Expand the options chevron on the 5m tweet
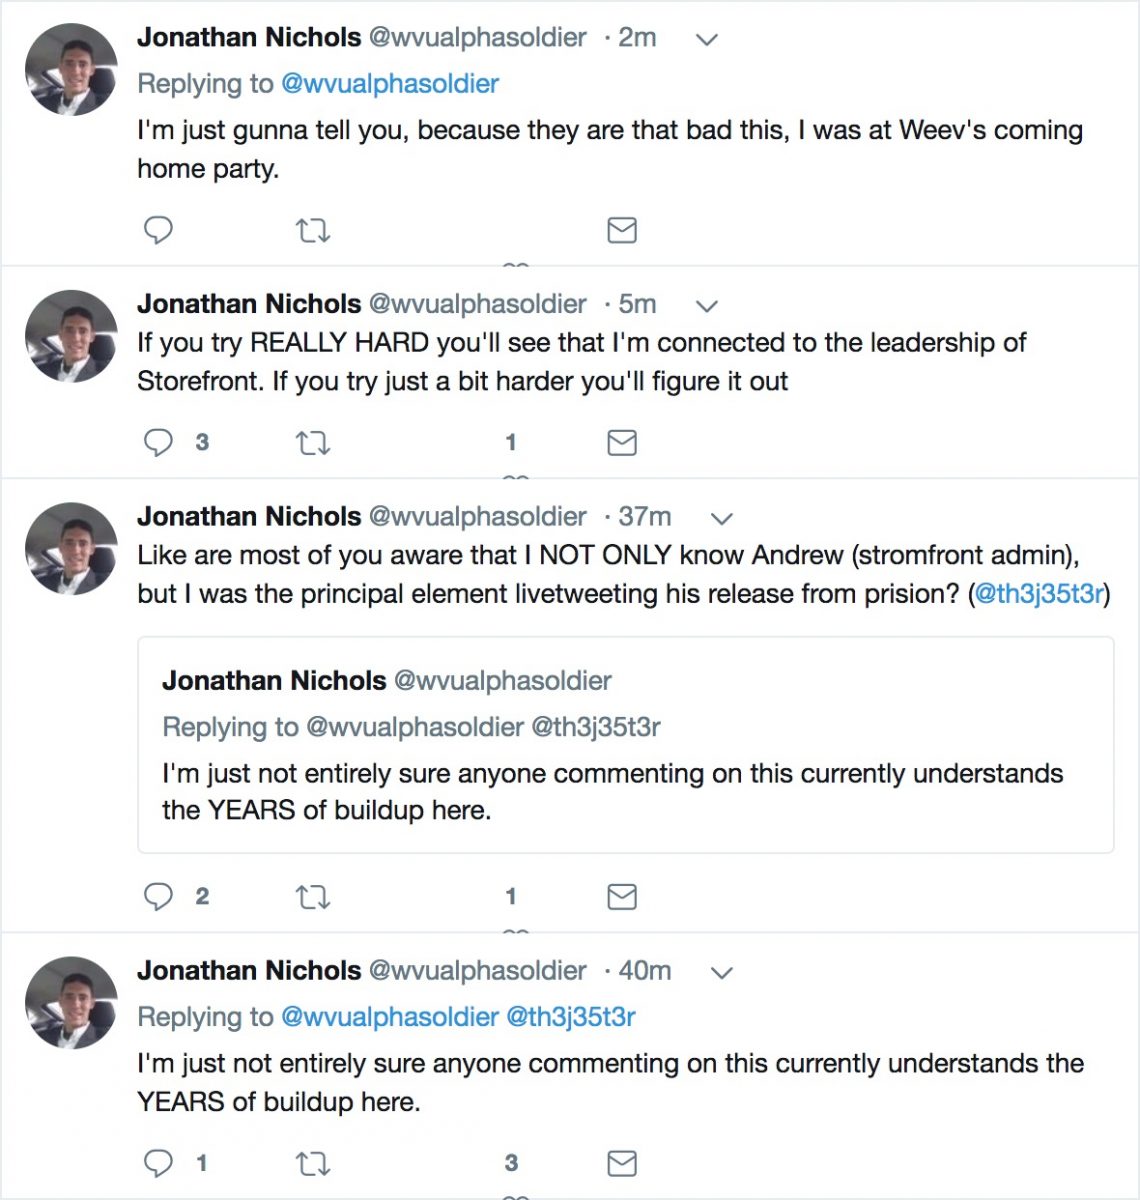1140x1200 pixels. [x=707, y=306]
